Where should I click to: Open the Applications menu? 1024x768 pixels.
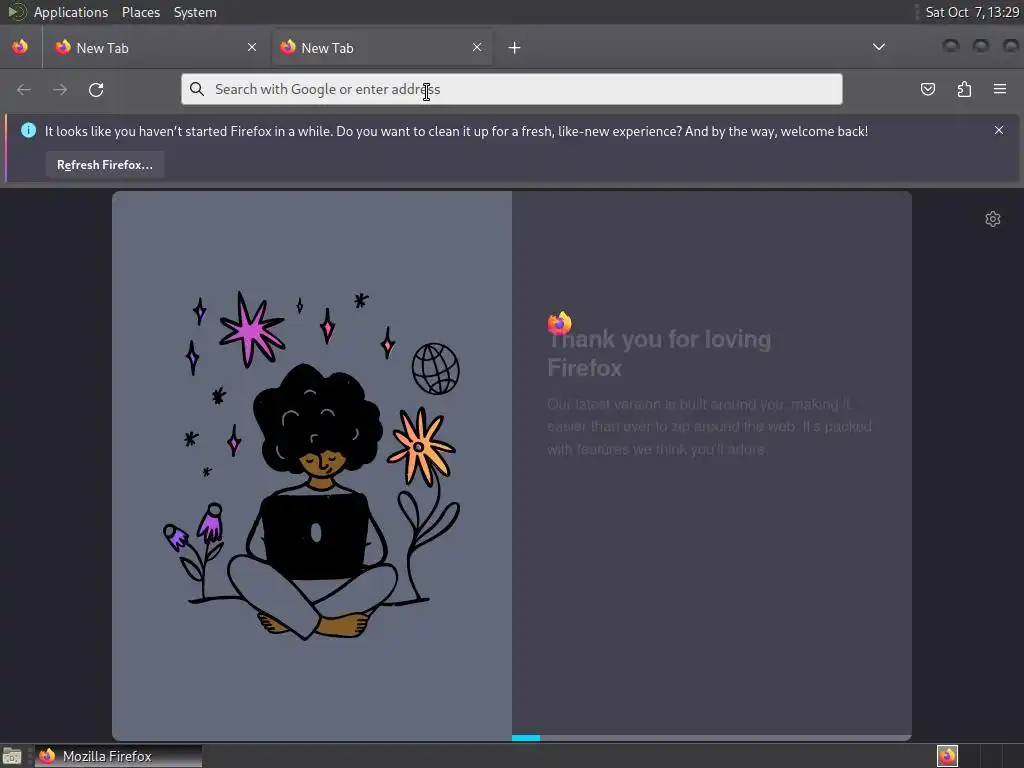point(71,12)
